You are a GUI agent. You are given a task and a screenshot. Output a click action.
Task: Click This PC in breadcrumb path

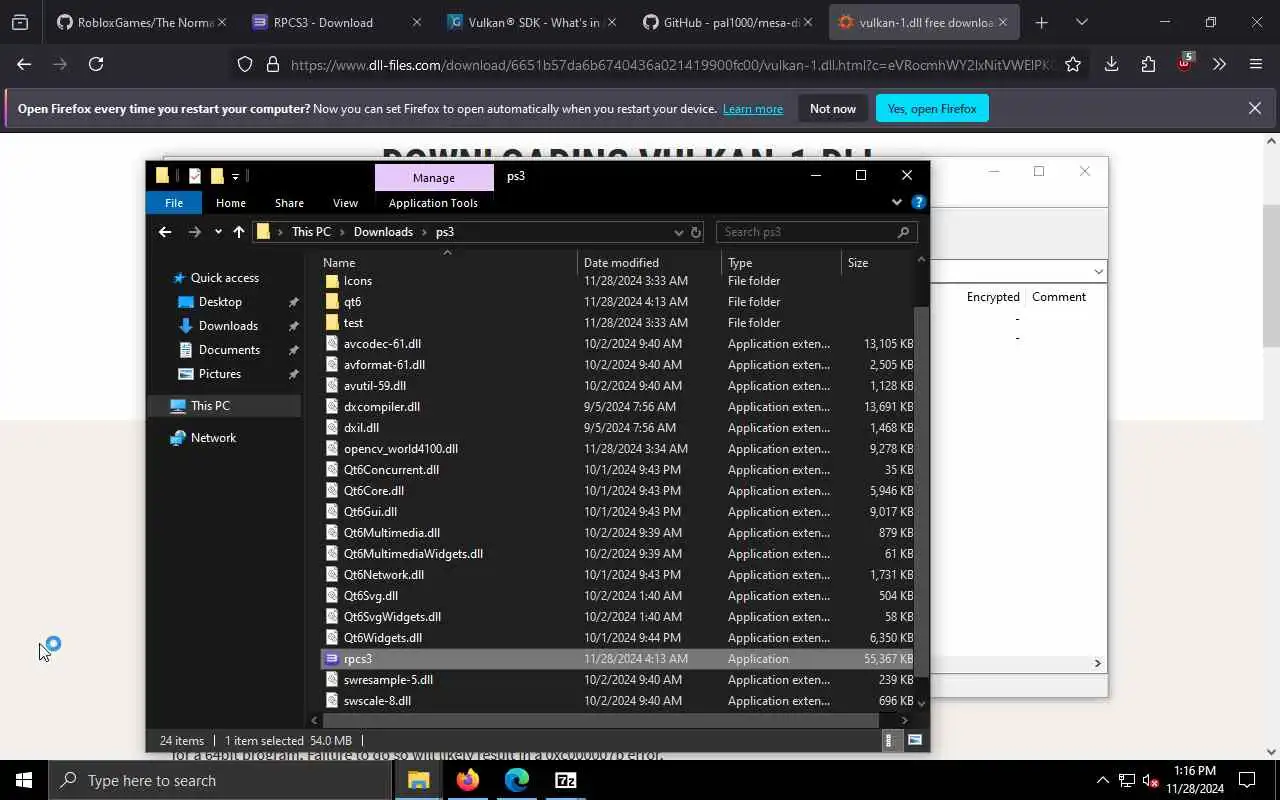pyautogui.click(x=311, y=232)
